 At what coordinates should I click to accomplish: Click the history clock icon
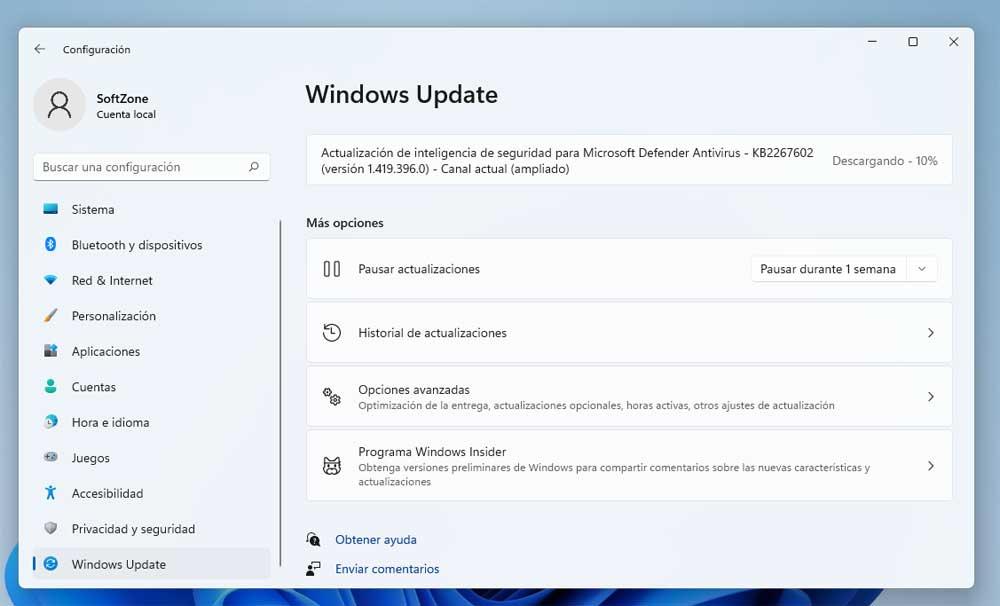point(332,332)
